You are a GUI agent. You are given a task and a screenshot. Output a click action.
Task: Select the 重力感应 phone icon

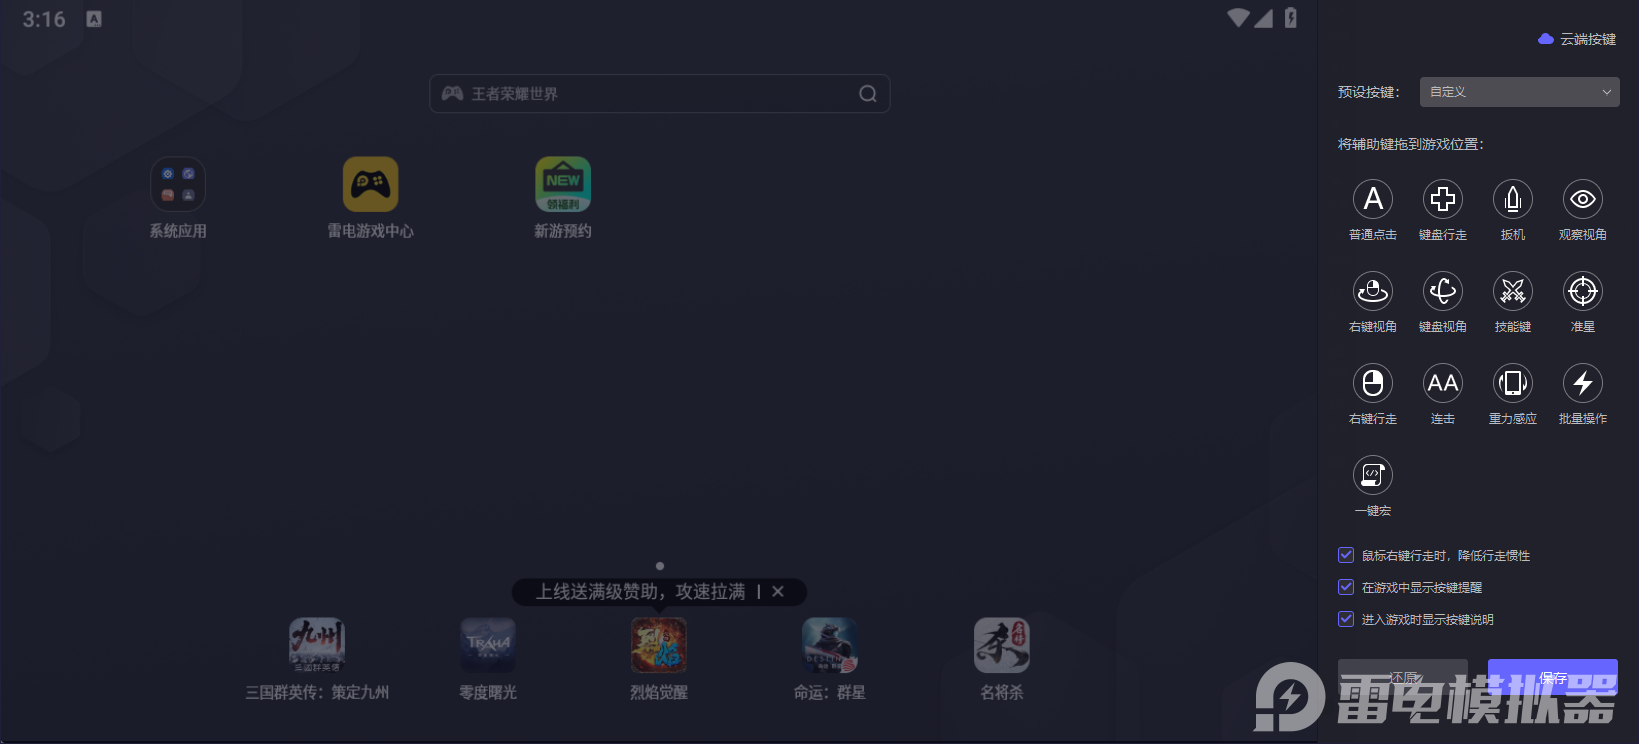tap(1513, 383)
